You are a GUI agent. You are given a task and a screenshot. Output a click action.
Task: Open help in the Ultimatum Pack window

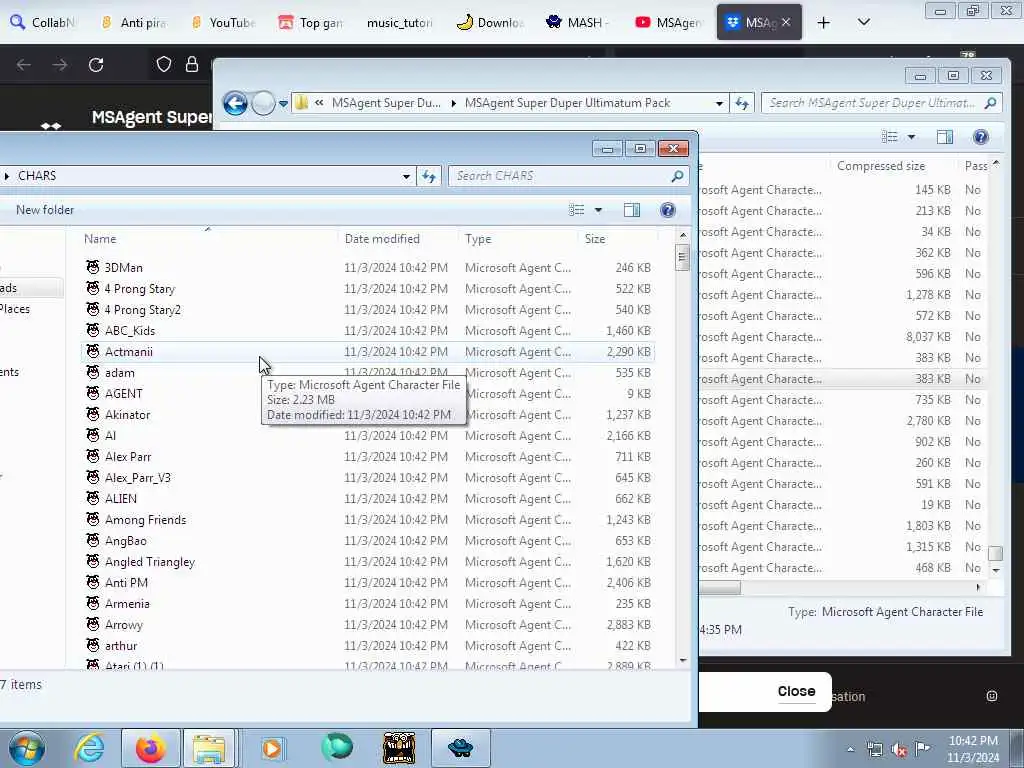[980, 136]
